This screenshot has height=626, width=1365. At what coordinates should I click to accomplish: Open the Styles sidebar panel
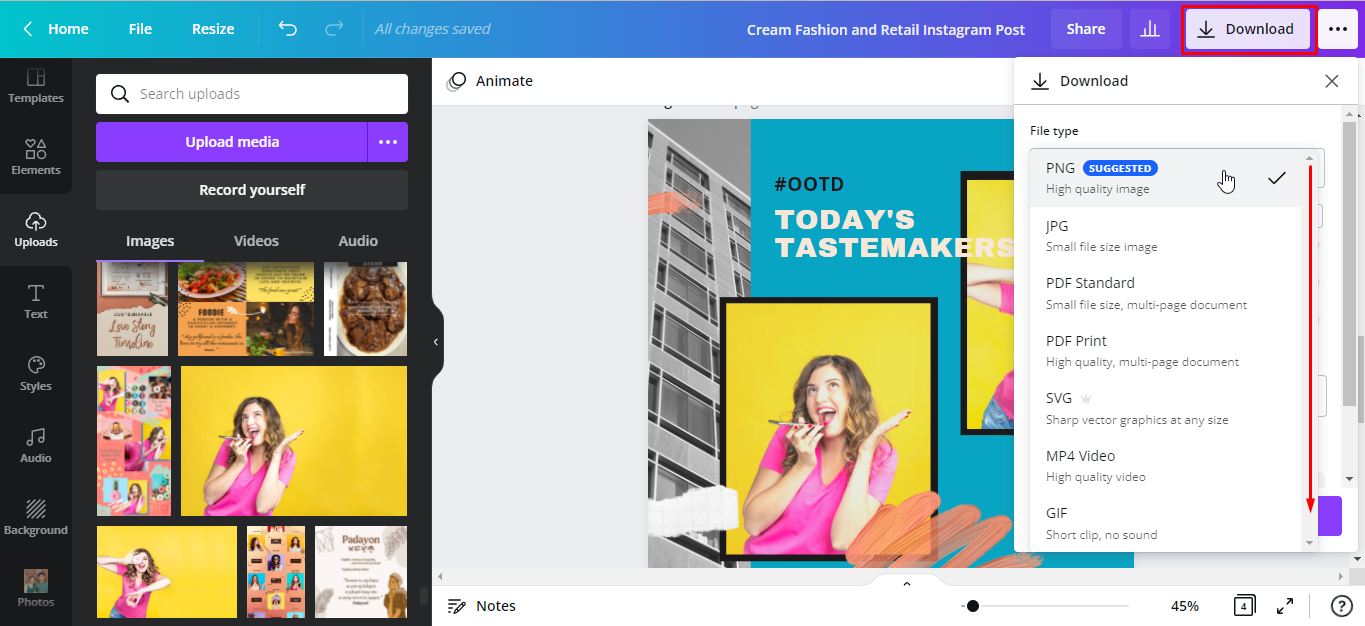tap(36, 373)
